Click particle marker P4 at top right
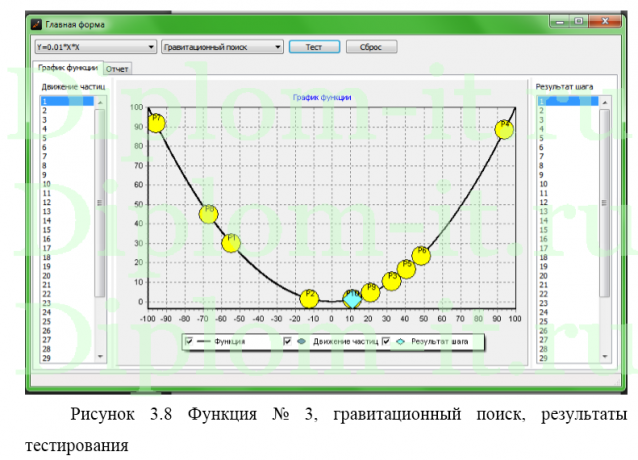Screen dimensions: 638x460 (x=505, y=128)
